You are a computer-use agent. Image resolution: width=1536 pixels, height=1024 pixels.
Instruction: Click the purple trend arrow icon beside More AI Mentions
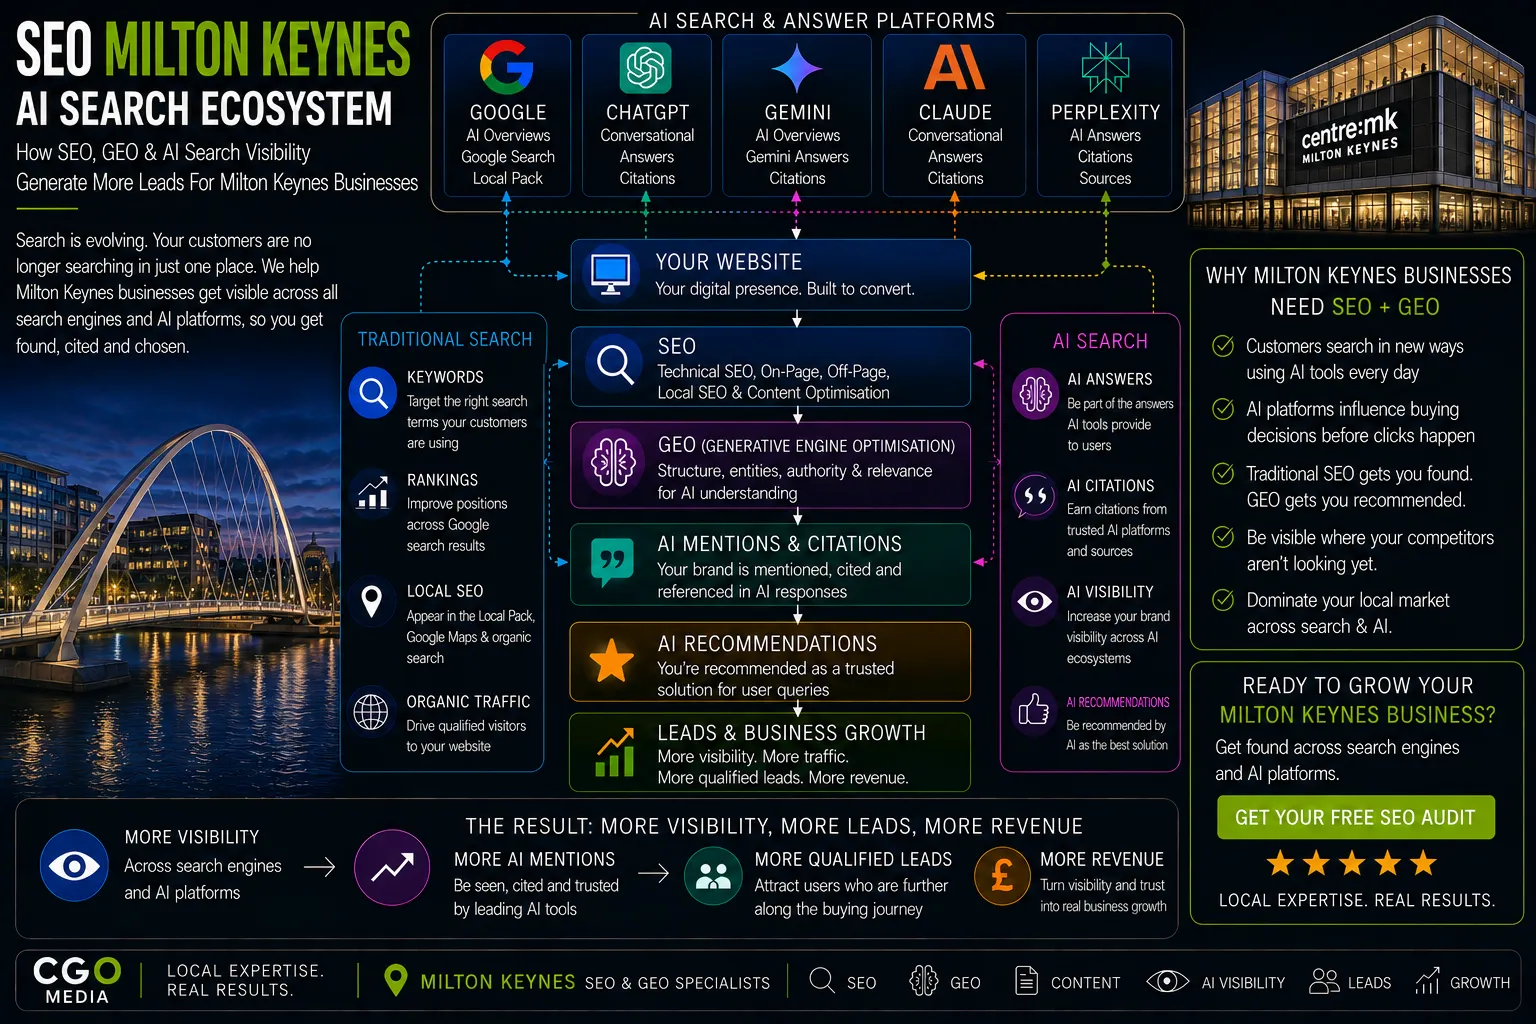click(392, 868)
